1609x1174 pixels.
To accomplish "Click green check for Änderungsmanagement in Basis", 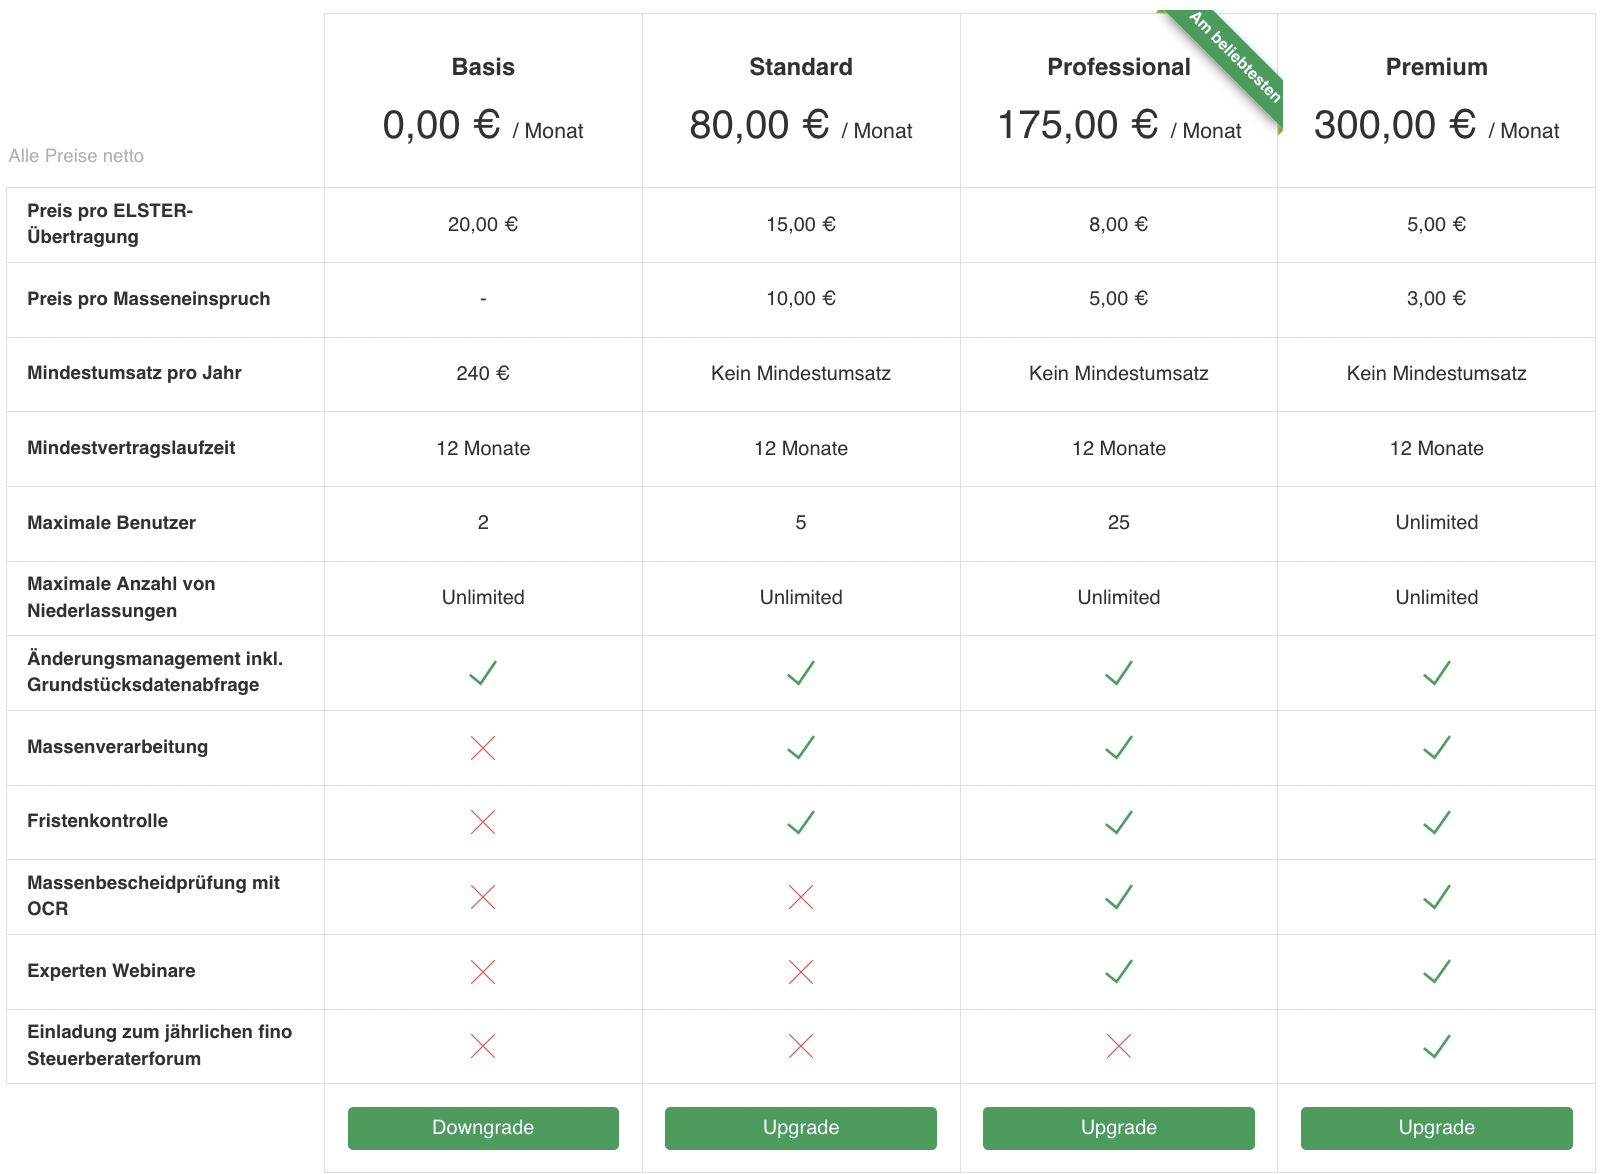I will tap(483, 673).
